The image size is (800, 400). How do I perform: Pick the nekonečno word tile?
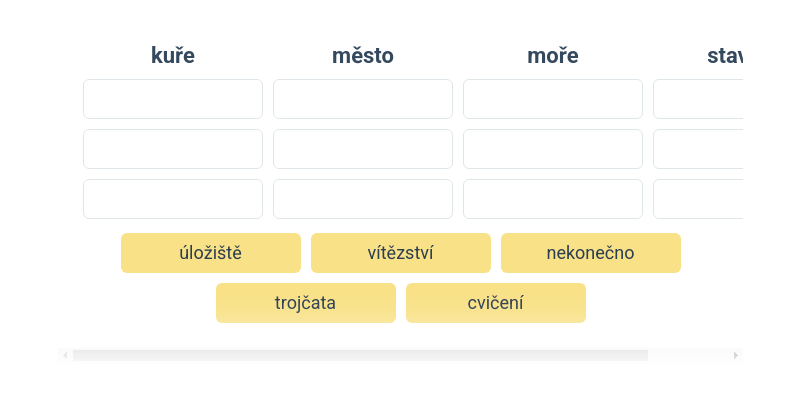[x=590, y=253]
